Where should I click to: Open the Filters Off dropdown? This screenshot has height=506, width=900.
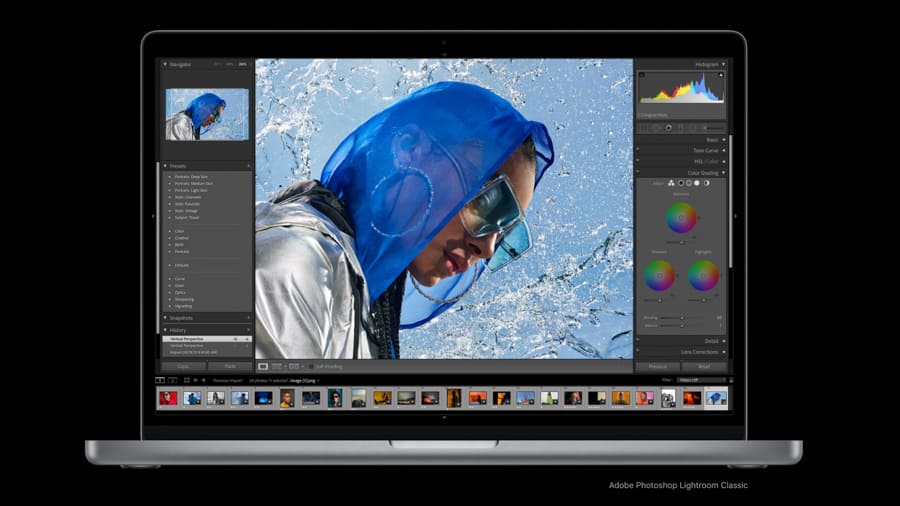[x=702, y=380]
